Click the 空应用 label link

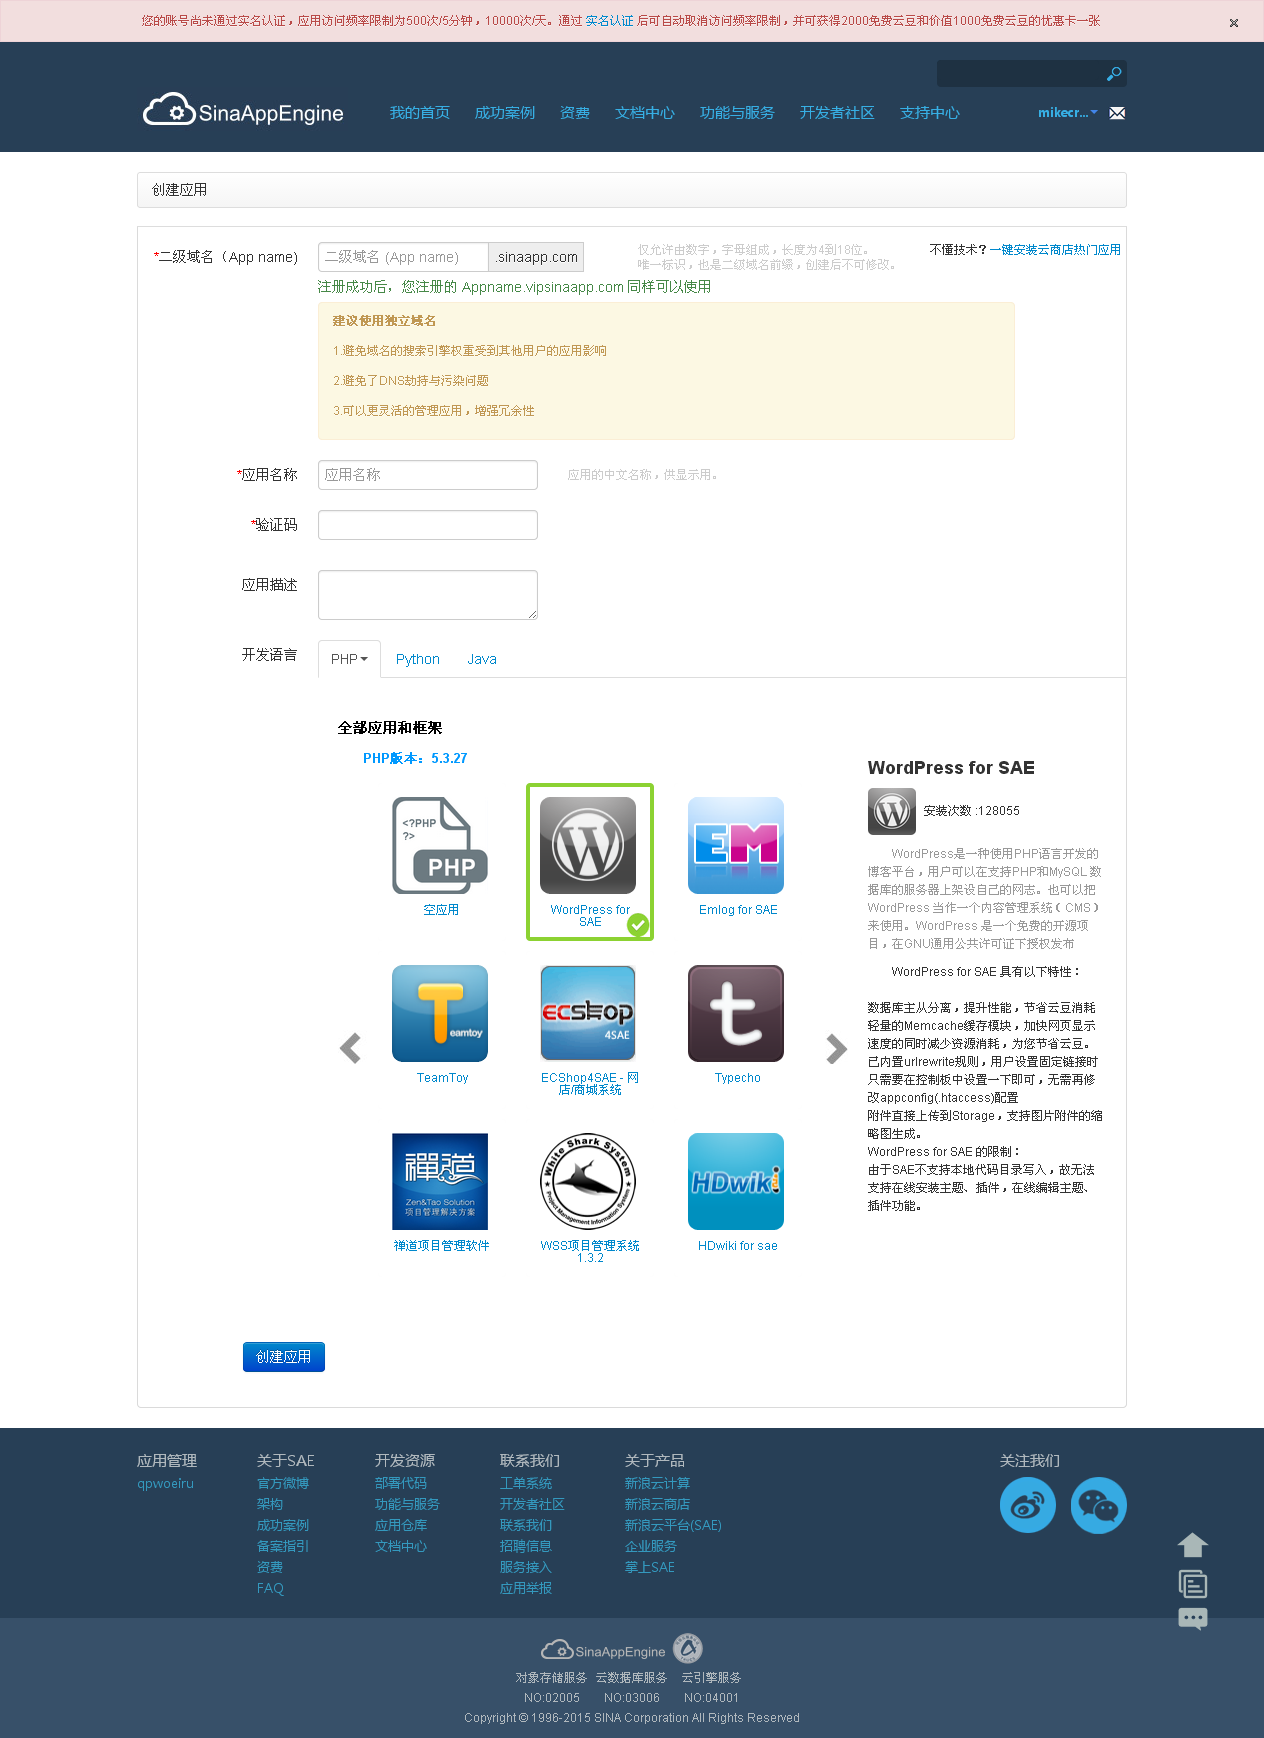tap(441, 910)
